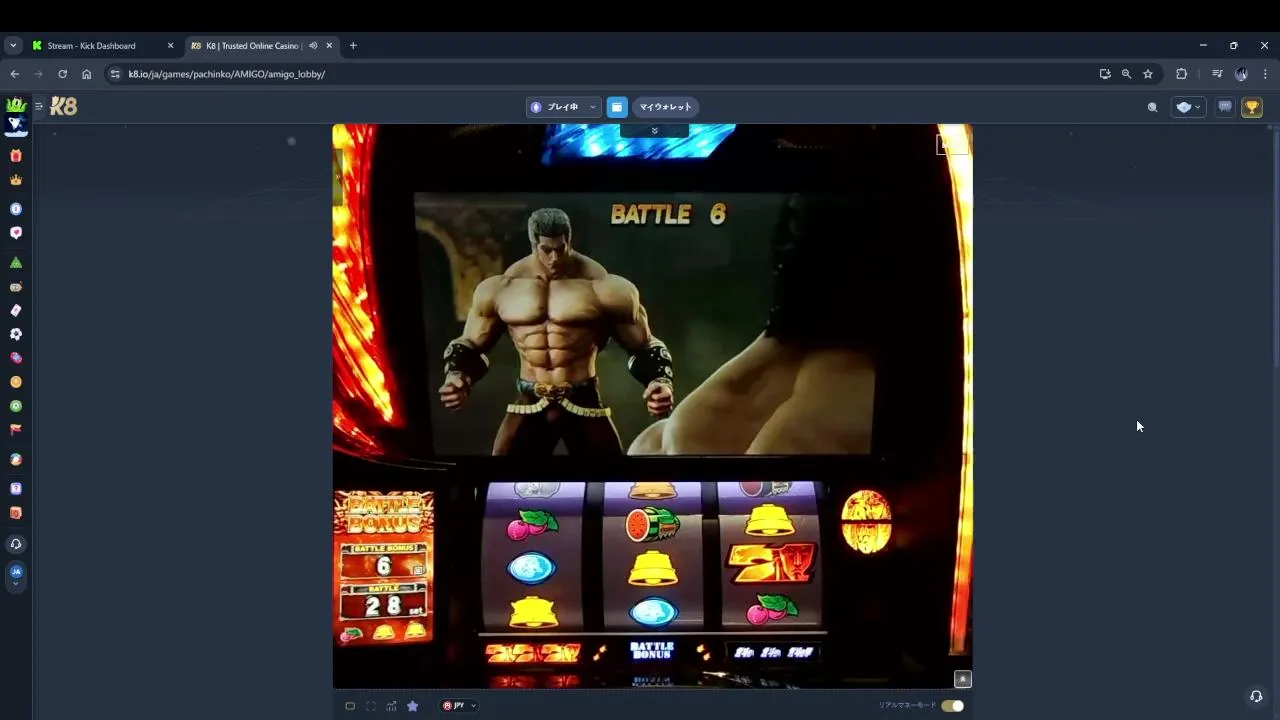Screen dimensions: 1280x720
Task: Open the JA language selector
Action: [x=15, y=574]
